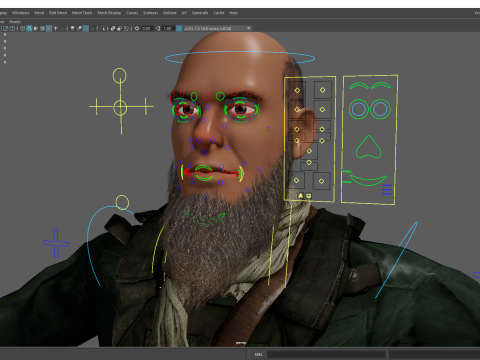The height and width of the screenshot is (360, 480).
Task: Open the Mesh menu
Action: 39,13
